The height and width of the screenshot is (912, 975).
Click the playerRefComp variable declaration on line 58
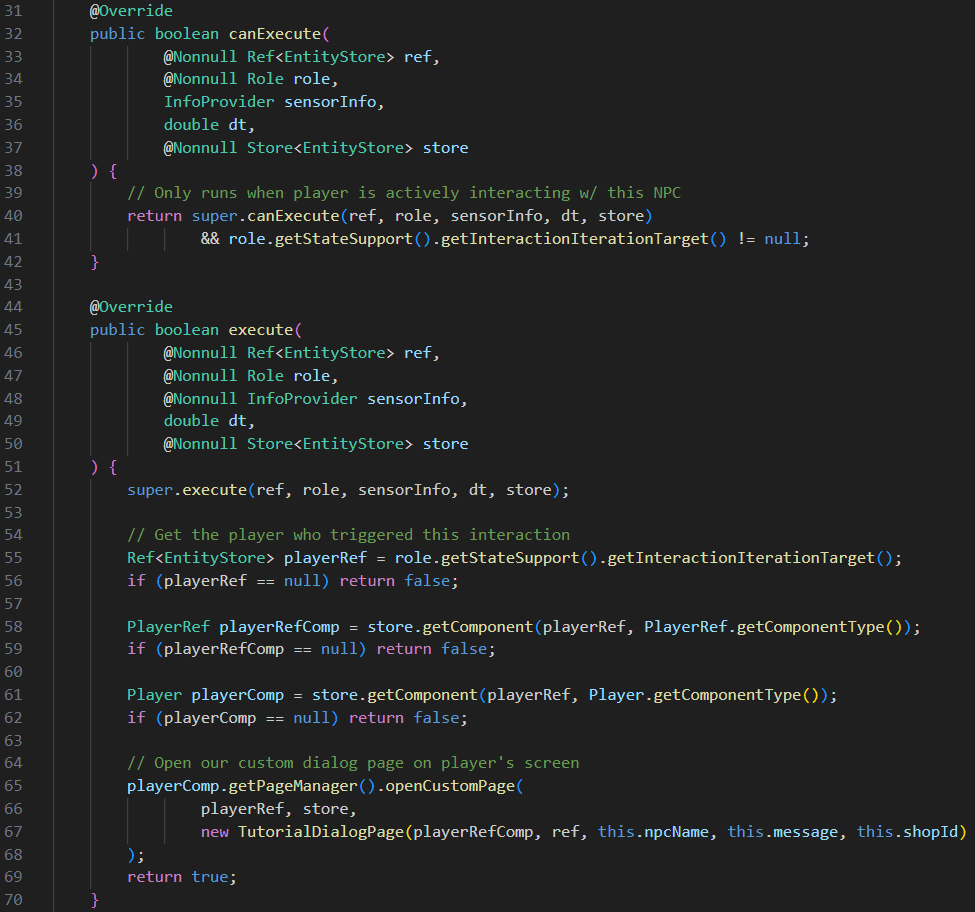coord(279,627)
